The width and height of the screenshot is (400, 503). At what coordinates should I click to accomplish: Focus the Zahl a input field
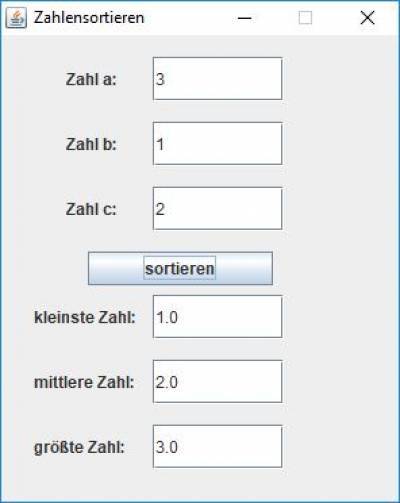coord(218,79)
